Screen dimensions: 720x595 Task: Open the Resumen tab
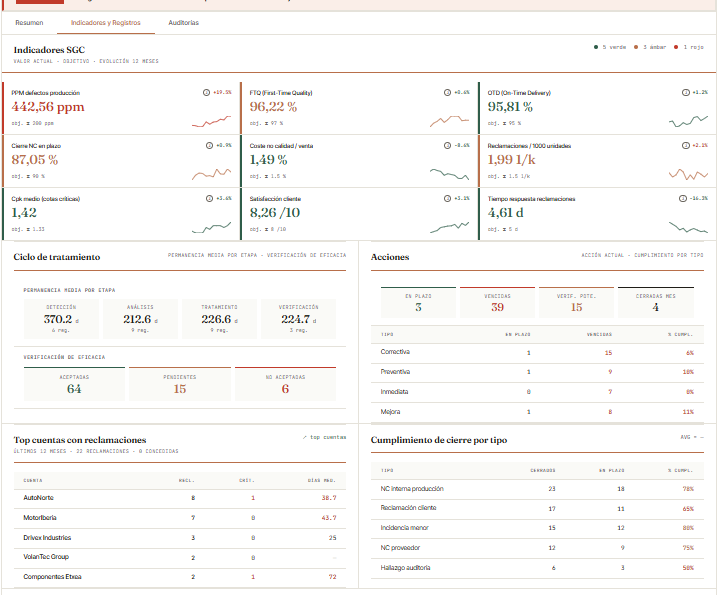(29, 22)
